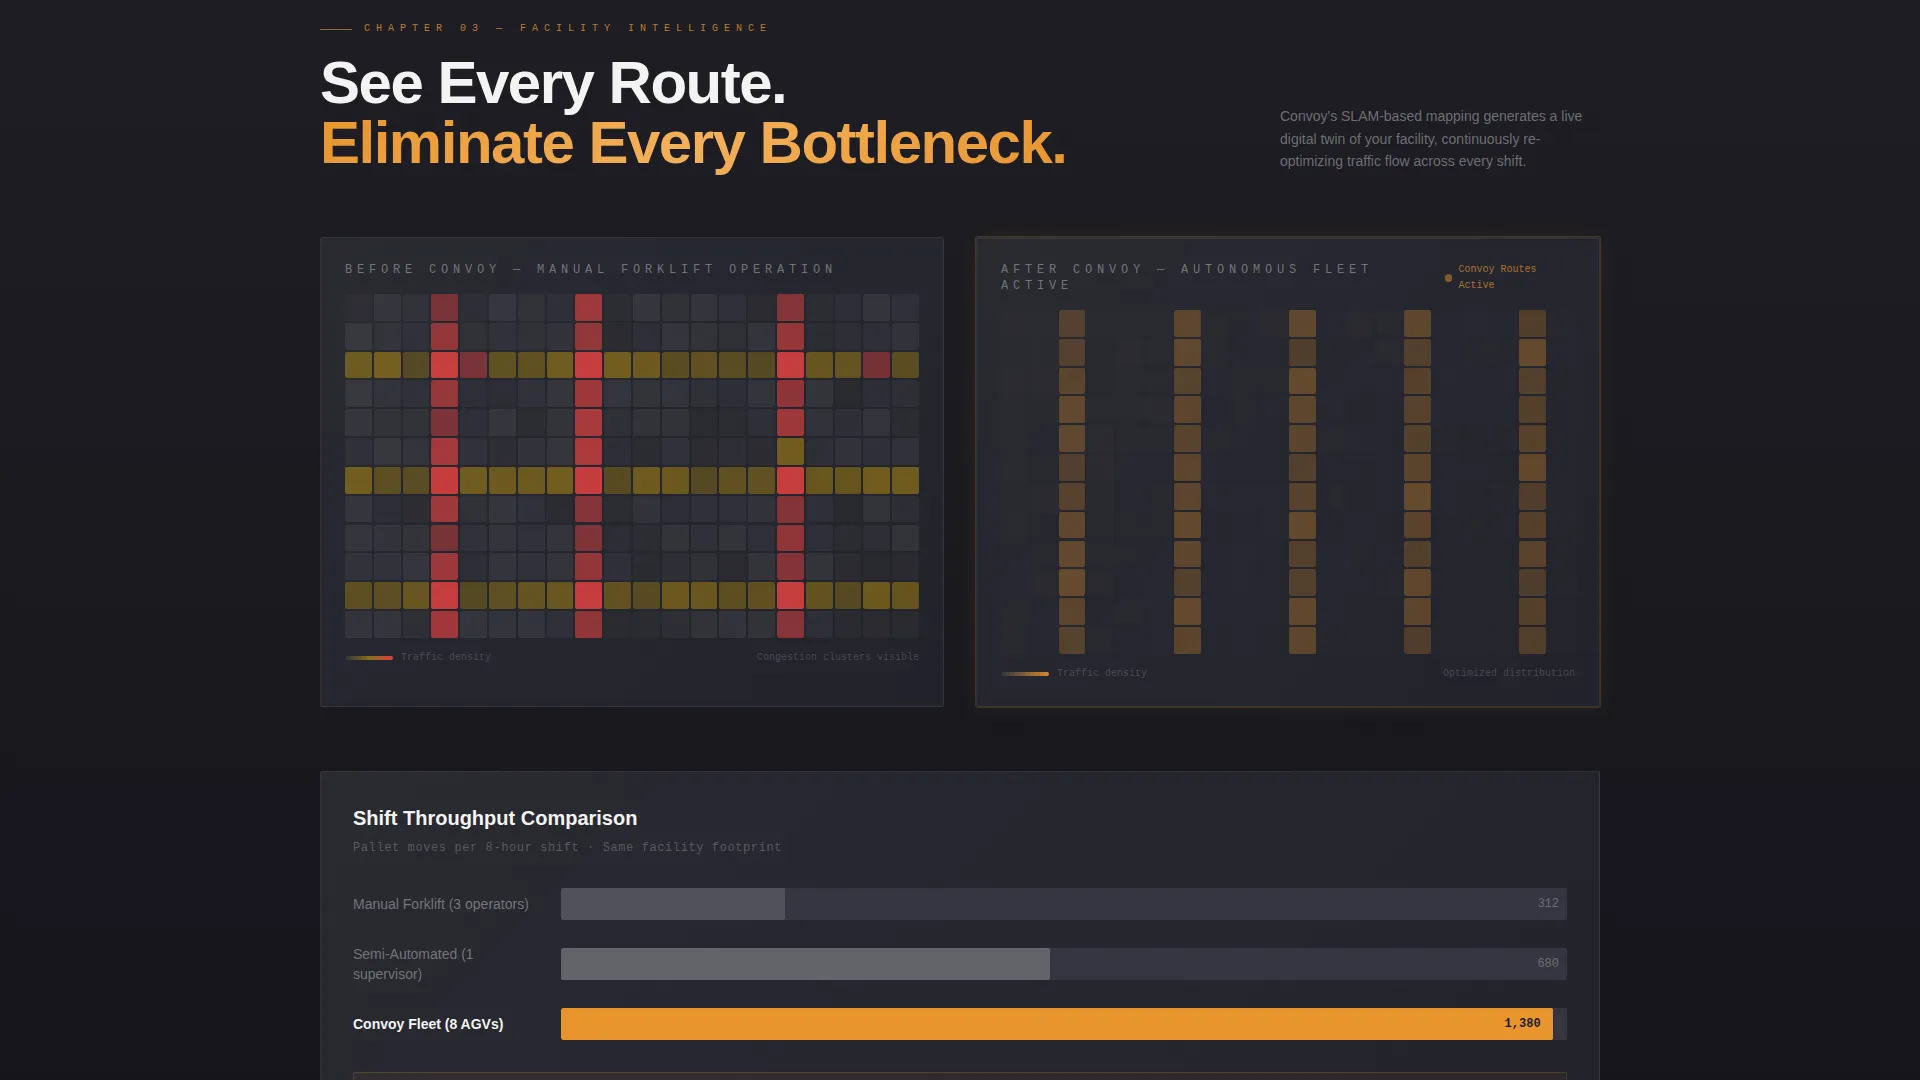Click the Optimized distribution caption

click(1509, 673)
